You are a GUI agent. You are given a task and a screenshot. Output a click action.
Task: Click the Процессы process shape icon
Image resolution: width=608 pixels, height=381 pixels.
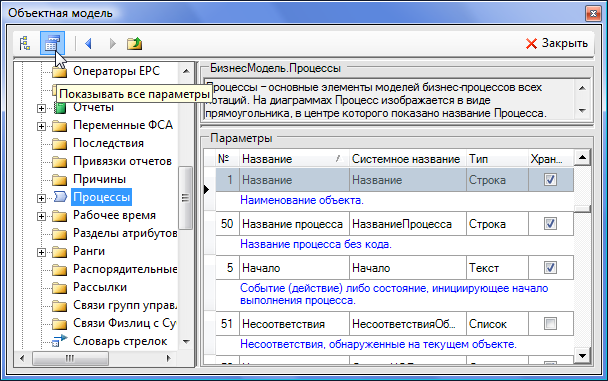[60, 197]
